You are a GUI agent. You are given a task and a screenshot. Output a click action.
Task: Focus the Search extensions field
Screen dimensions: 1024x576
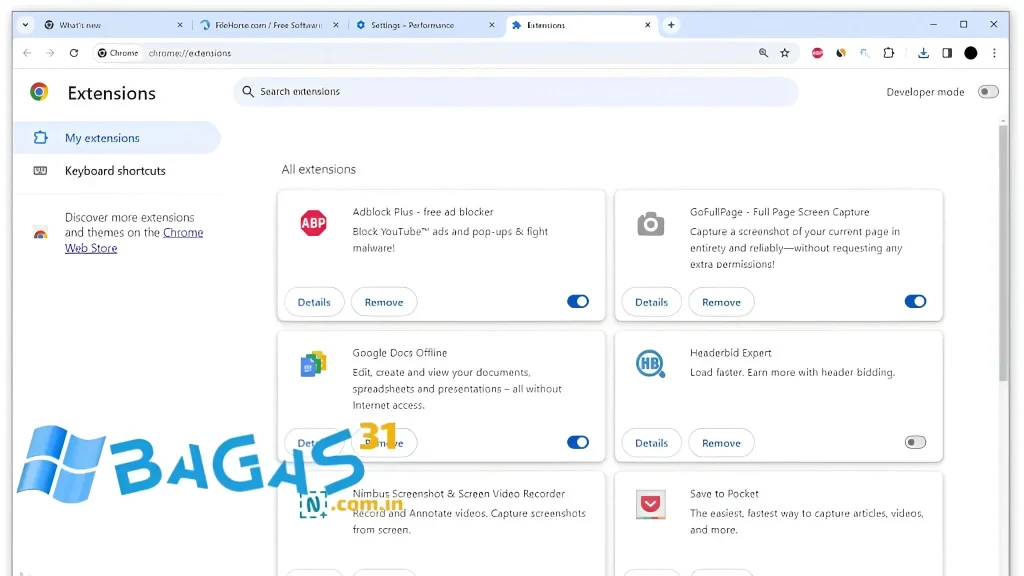pyautogui.click(x=516, y=91)
